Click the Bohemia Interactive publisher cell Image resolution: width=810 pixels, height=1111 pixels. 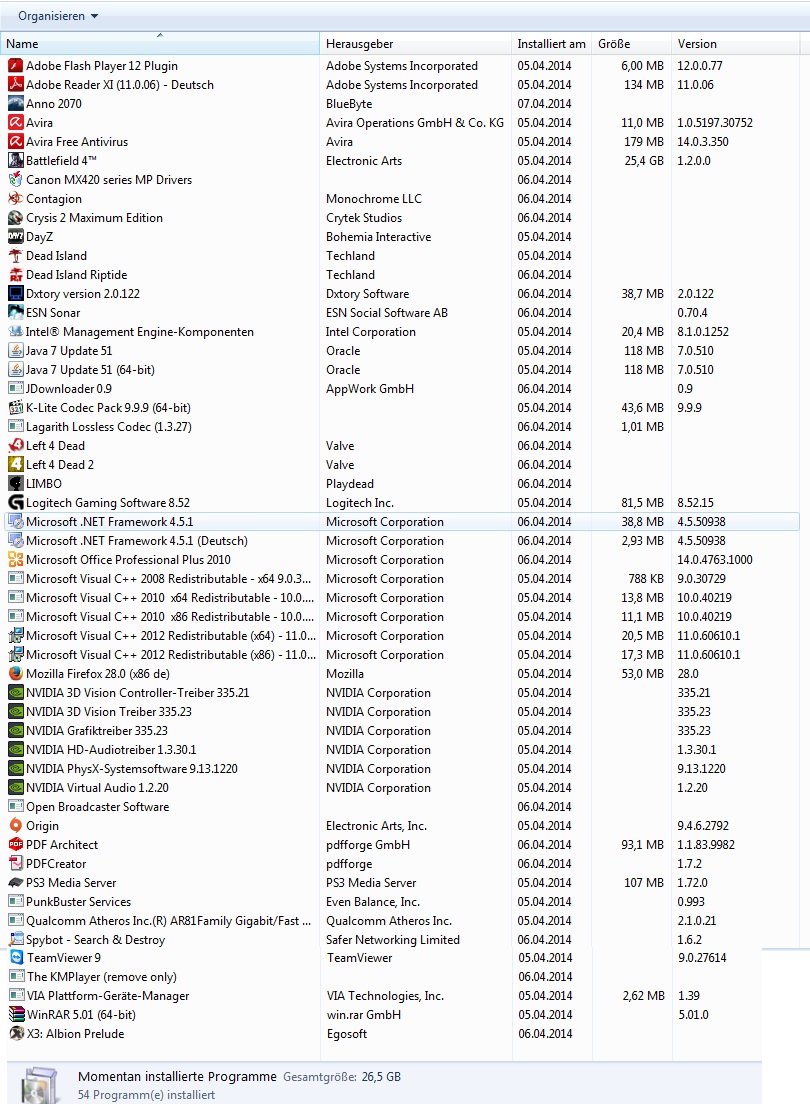[378, 237]
